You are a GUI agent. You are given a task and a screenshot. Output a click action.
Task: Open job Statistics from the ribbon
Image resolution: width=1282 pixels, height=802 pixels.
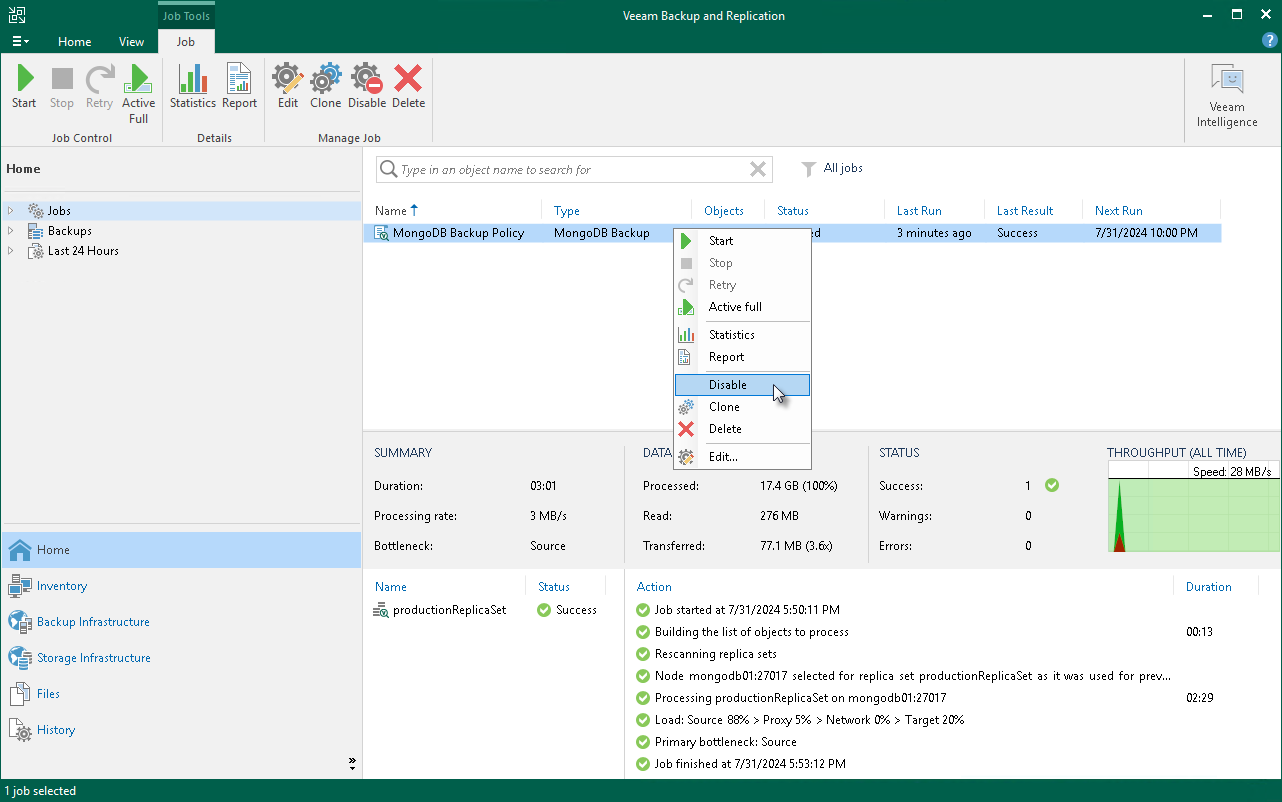192,87
